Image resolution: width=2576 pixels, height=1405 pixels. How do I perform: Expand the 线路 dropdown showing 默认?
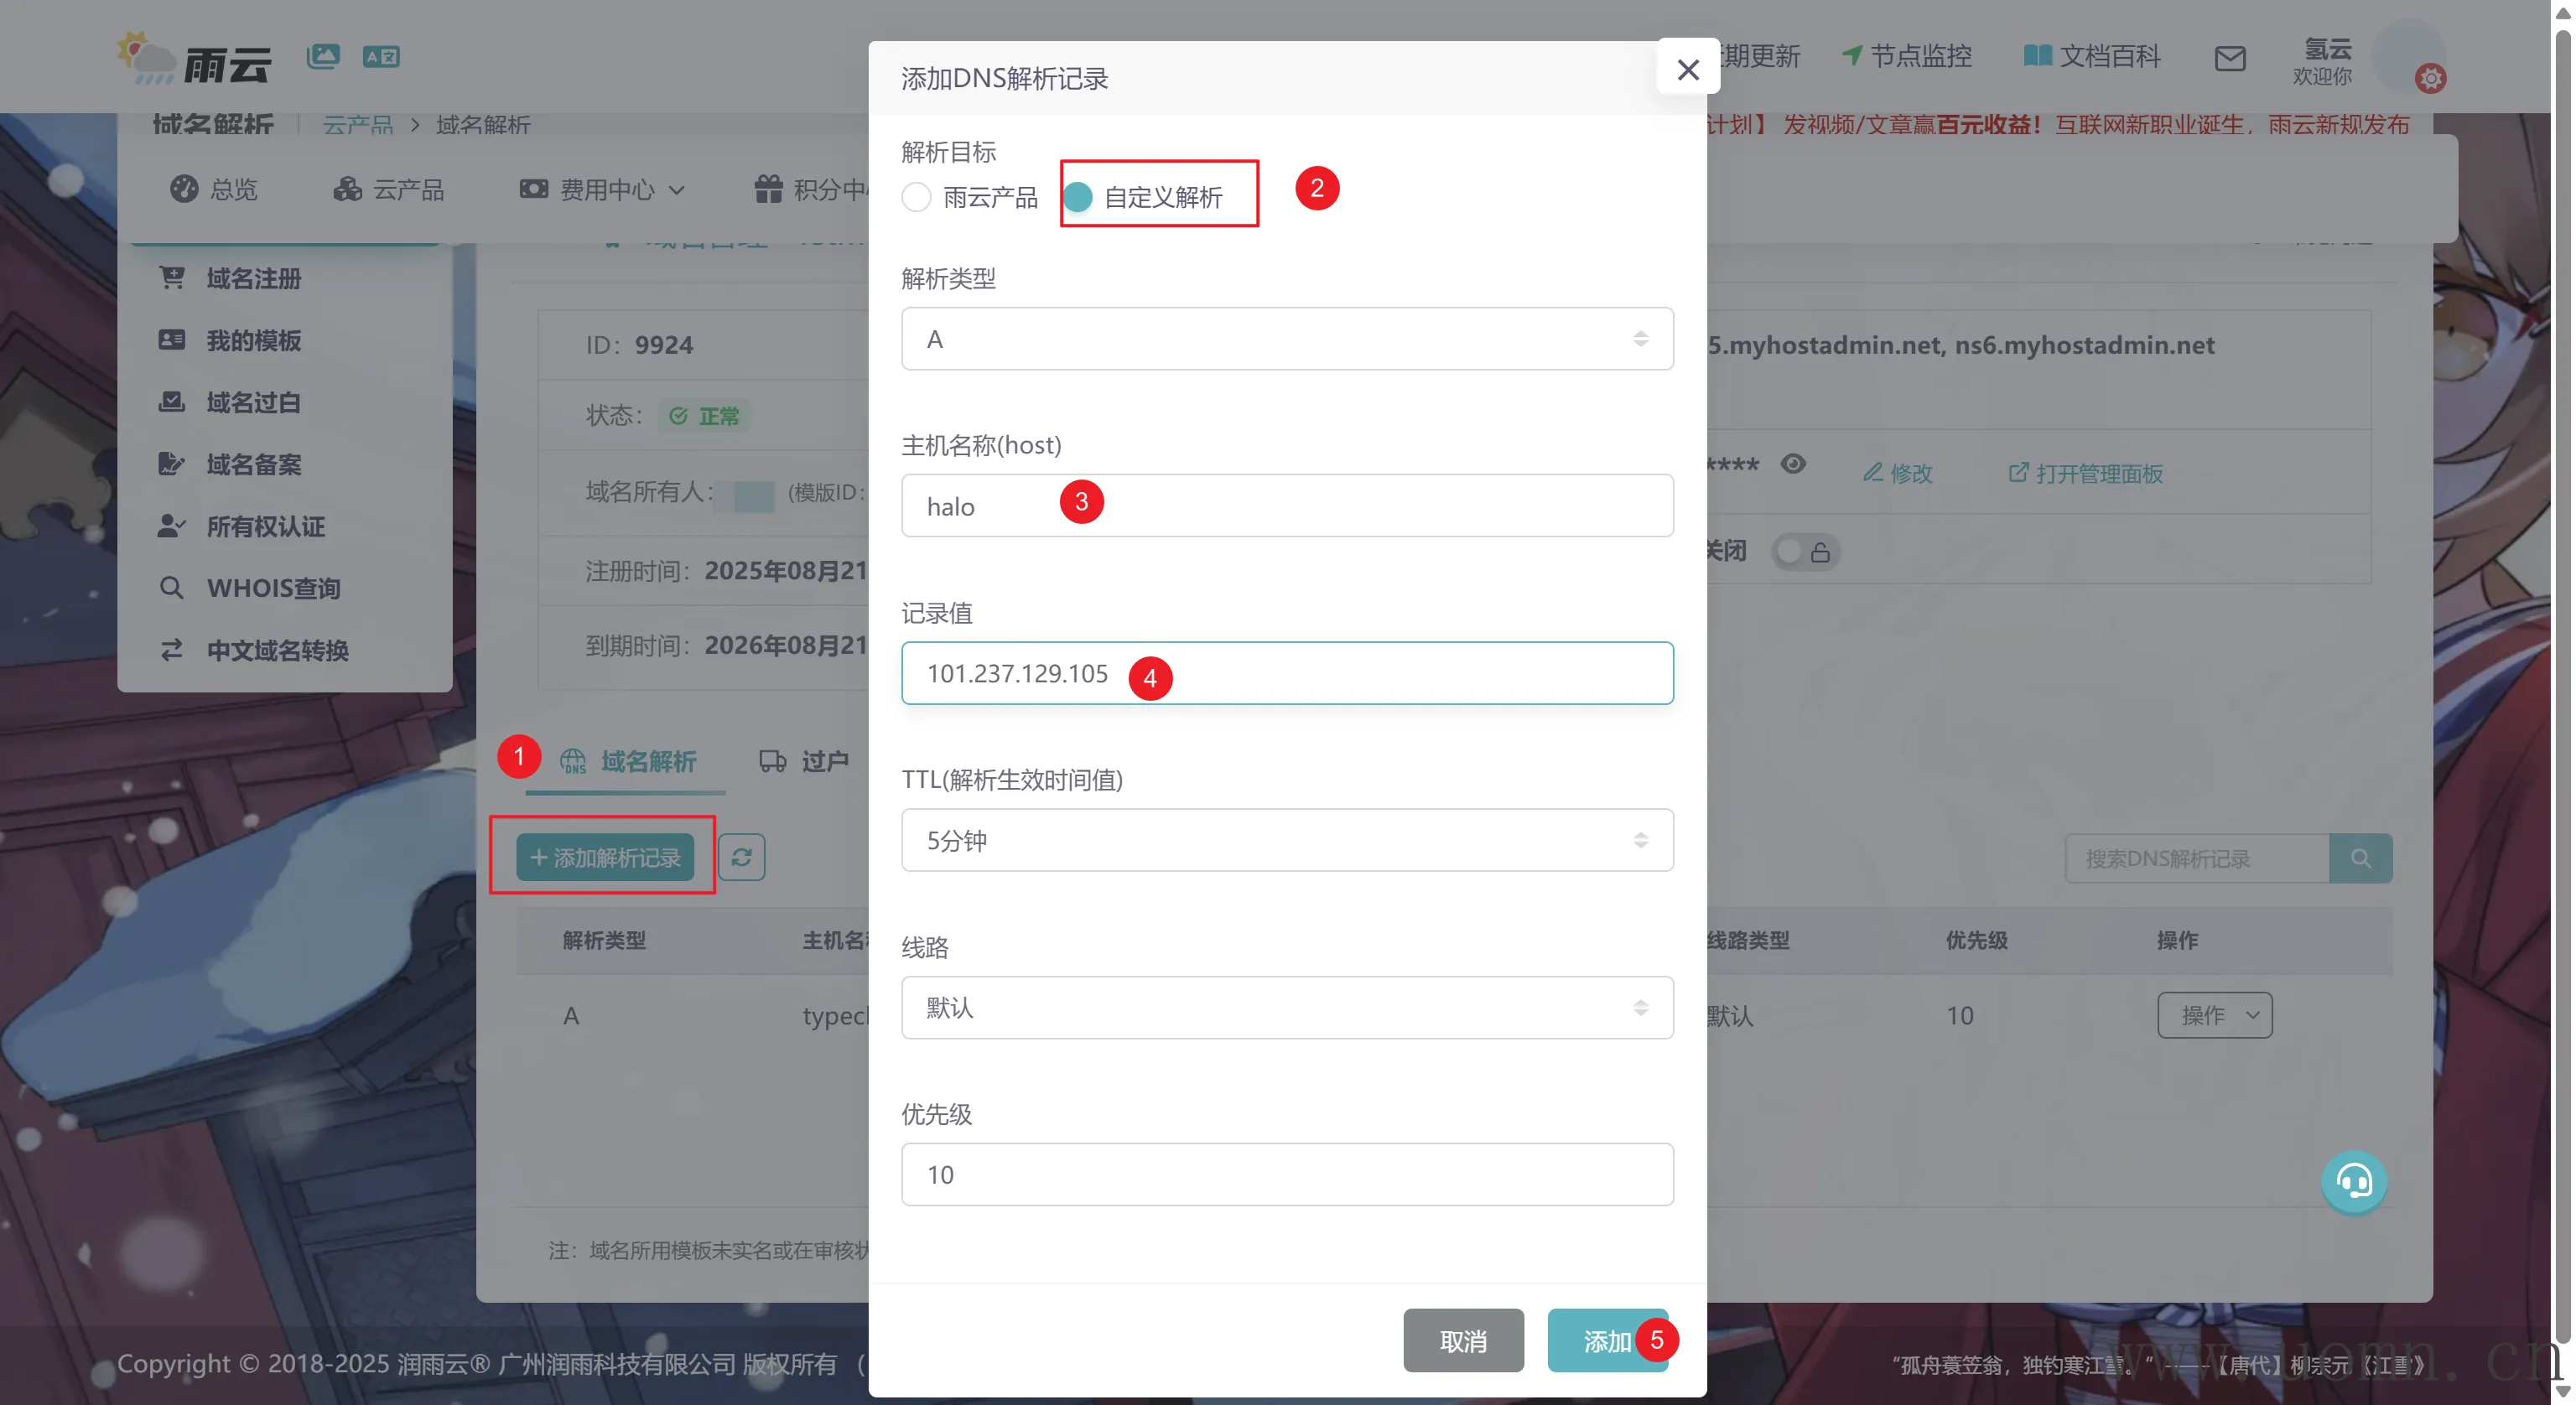pos(1286,1007)
